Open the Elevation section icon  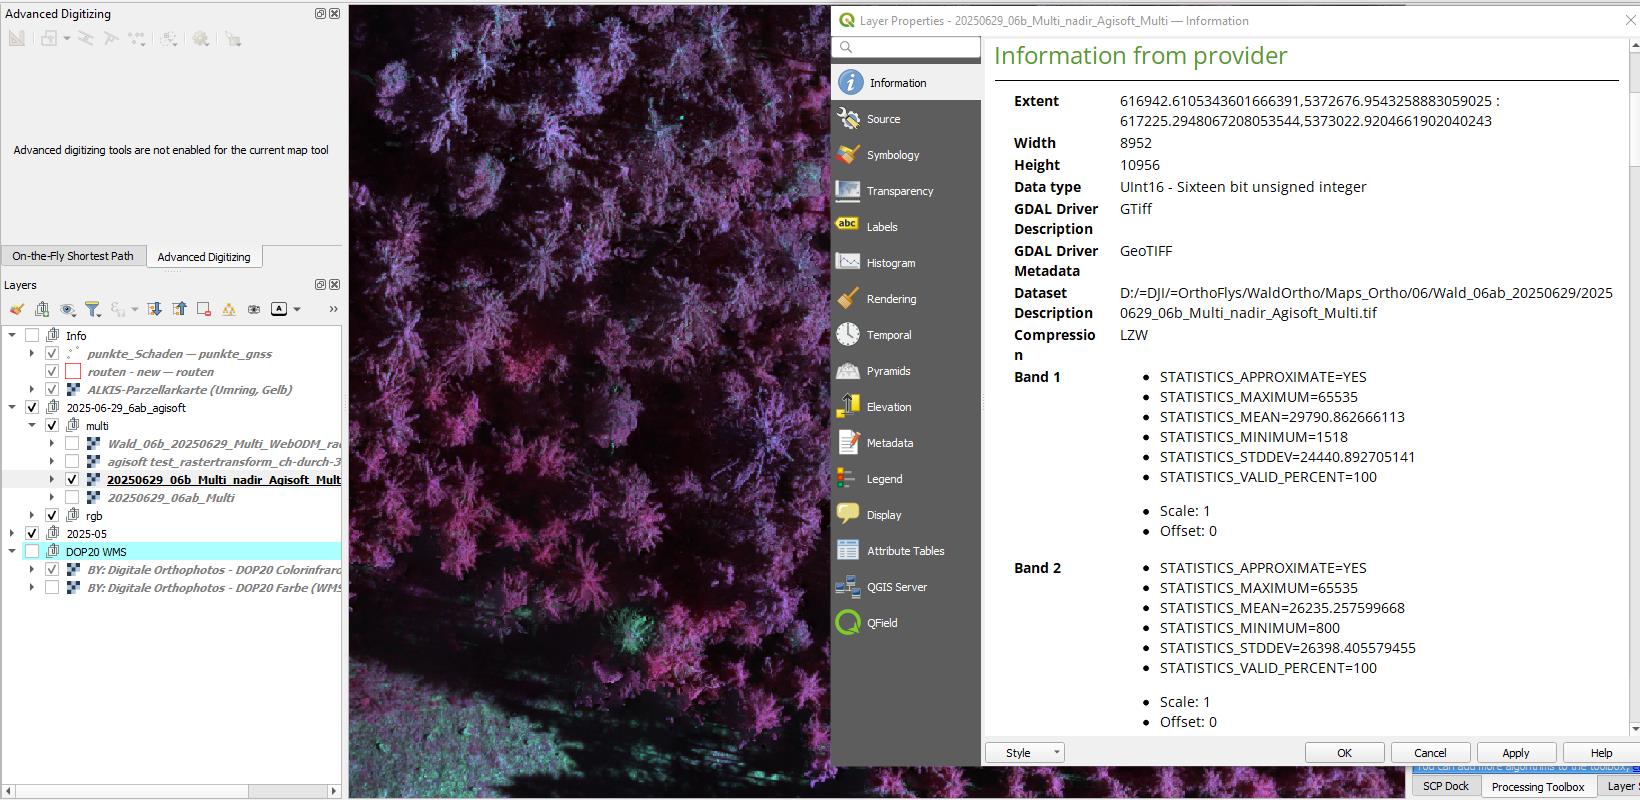848,407
